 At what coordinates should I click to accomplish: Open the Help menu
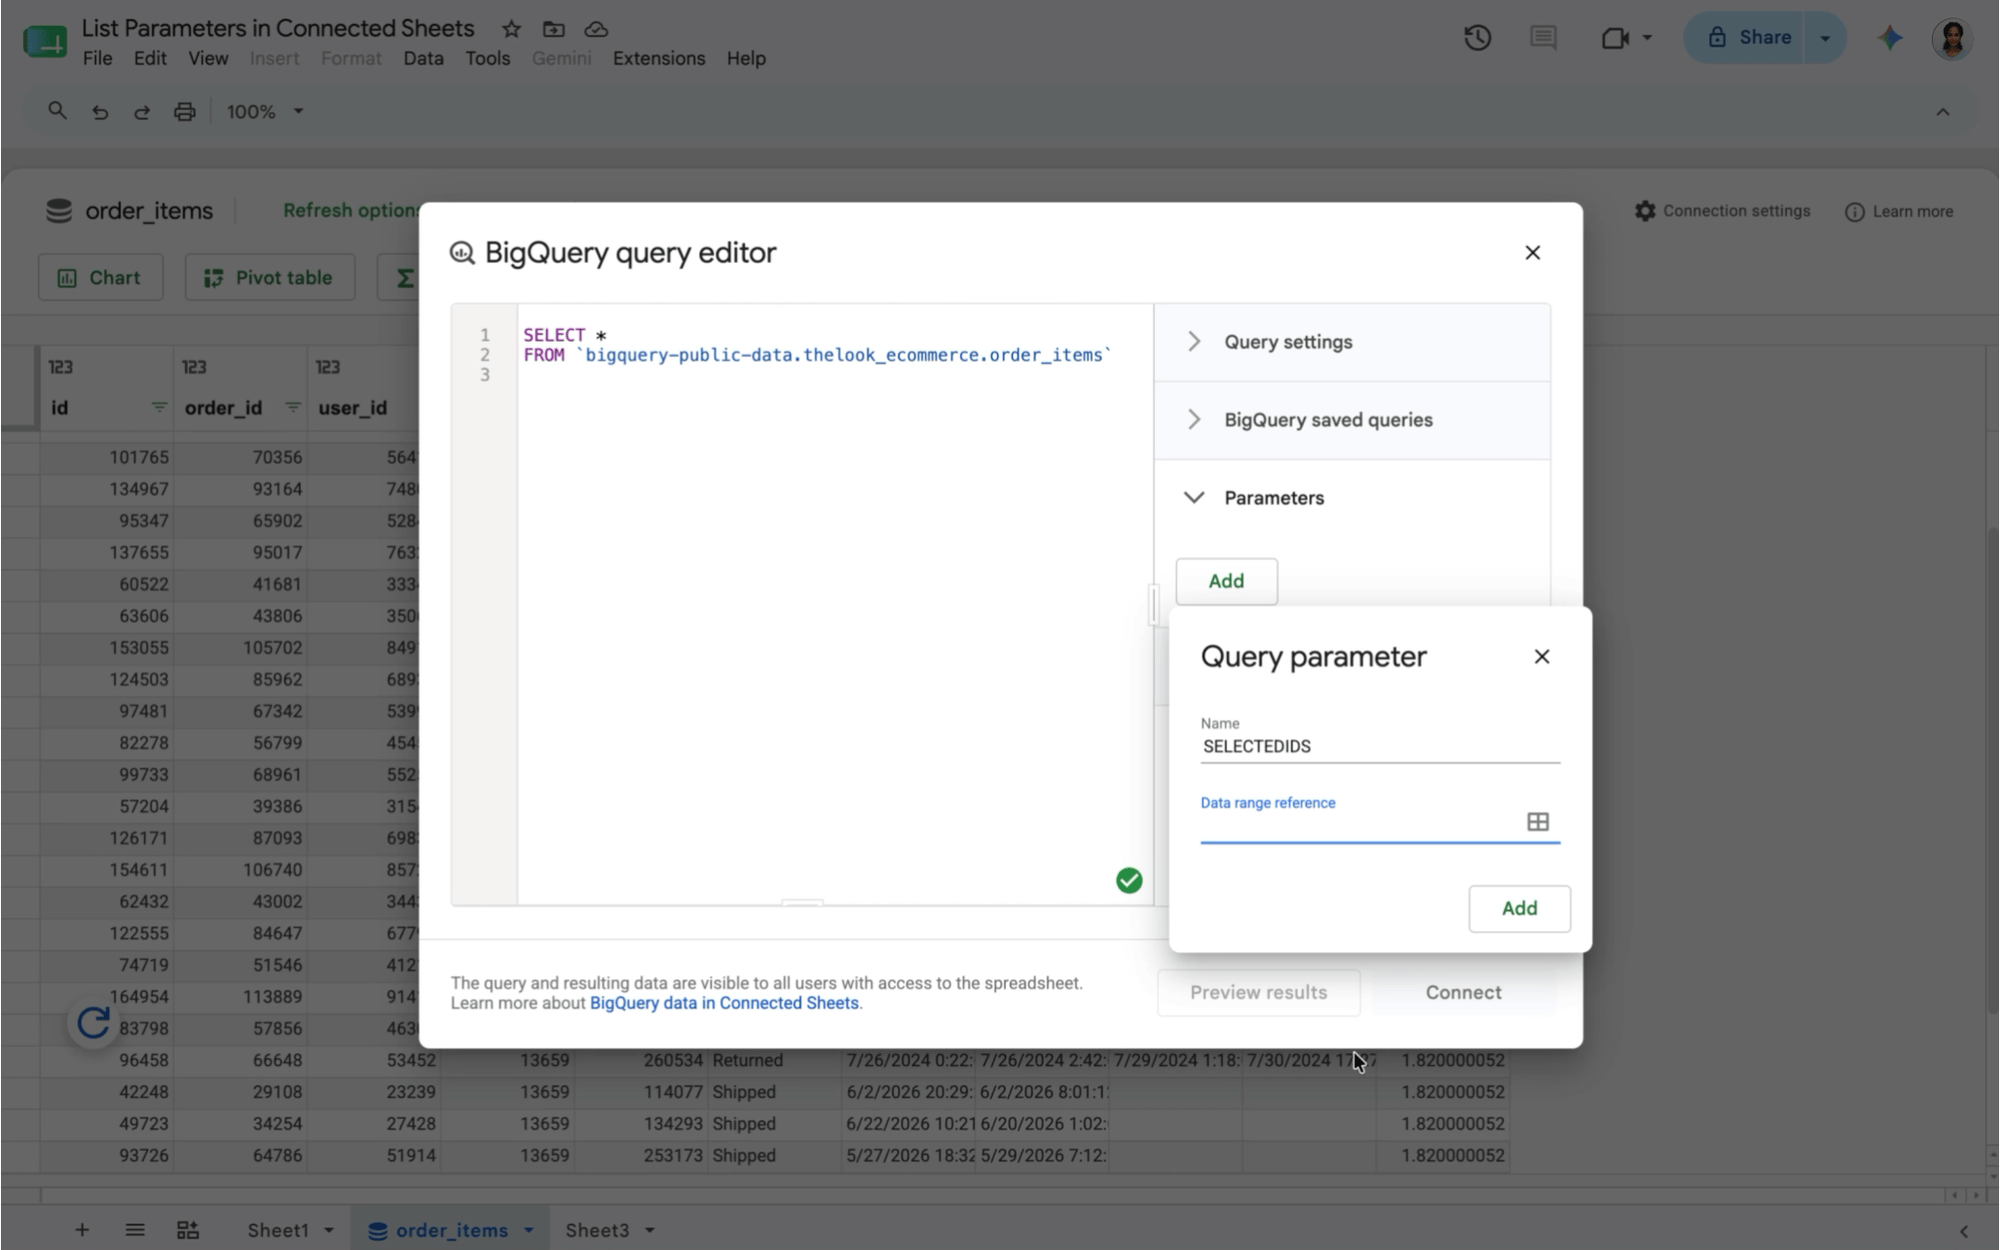click(x=746, y=59)
